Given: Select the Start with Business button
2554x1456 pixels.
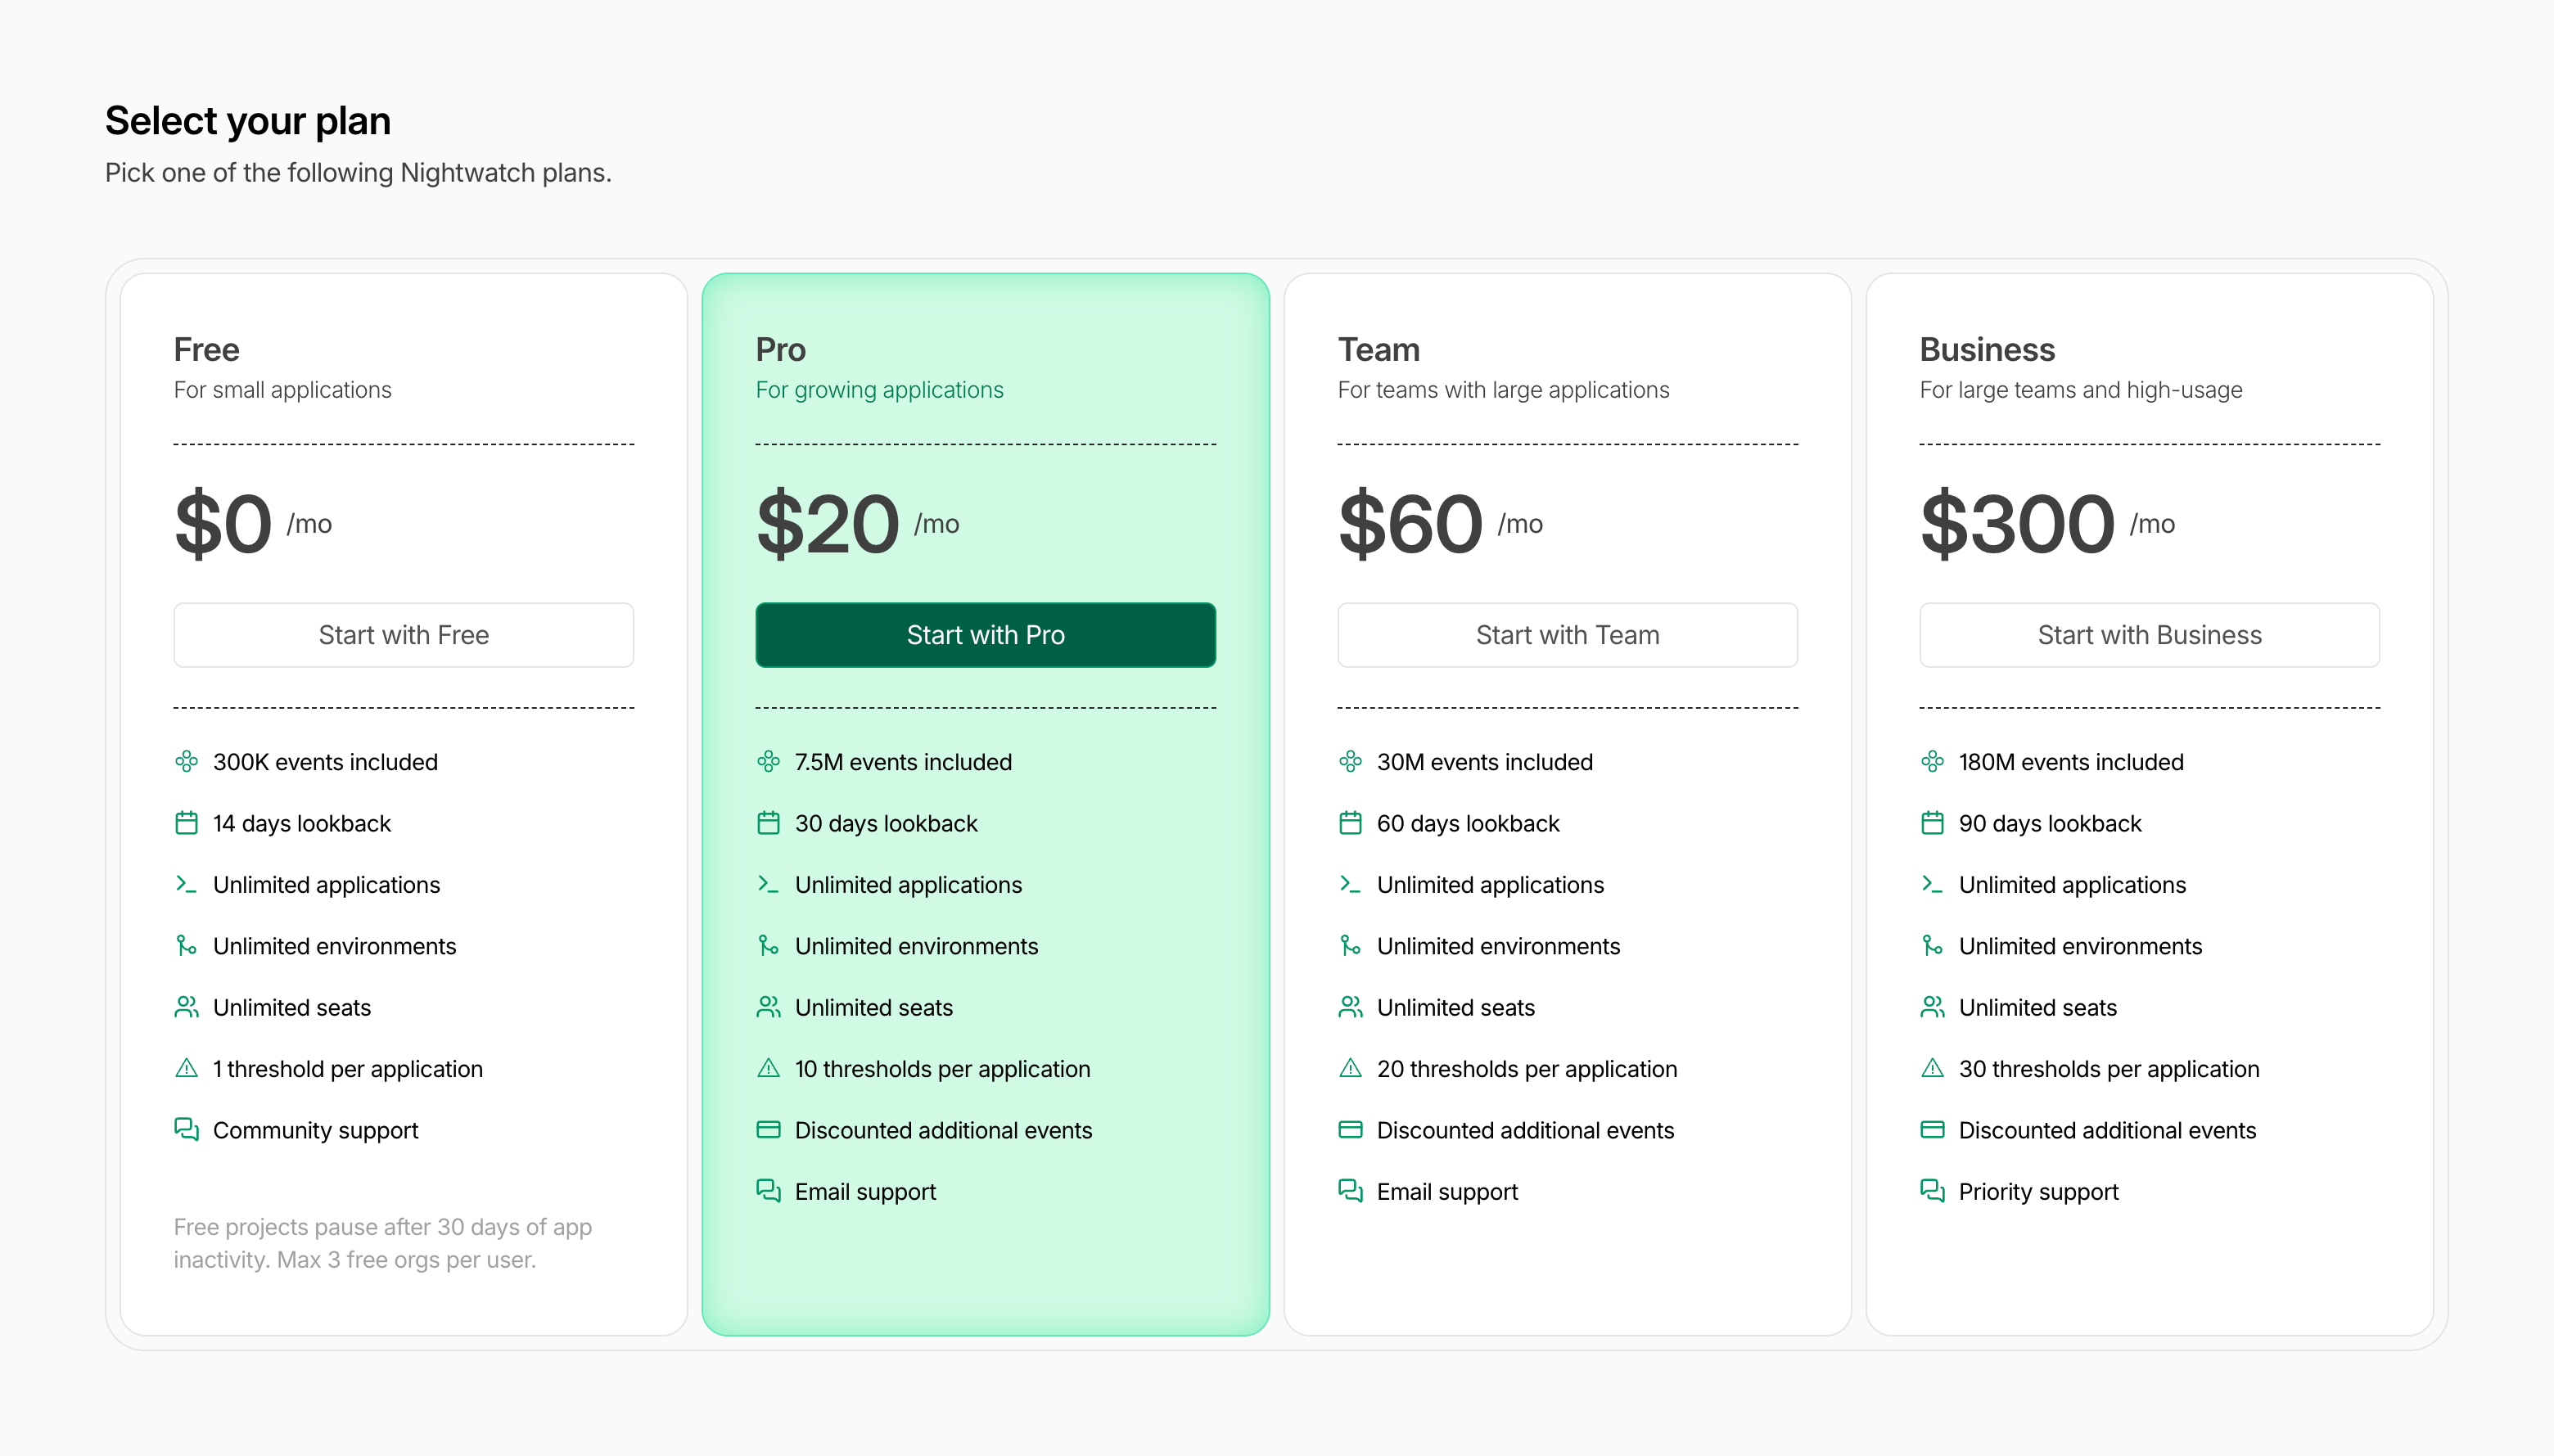Looking at the screenshot, I should (x=2149, y=635).
